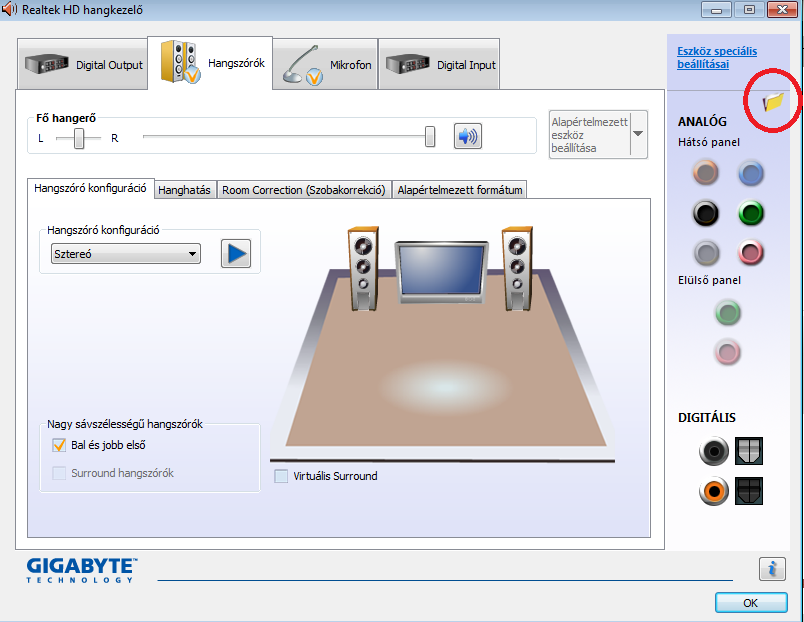Open the Hanghatás tab

[x=185, y=190]
